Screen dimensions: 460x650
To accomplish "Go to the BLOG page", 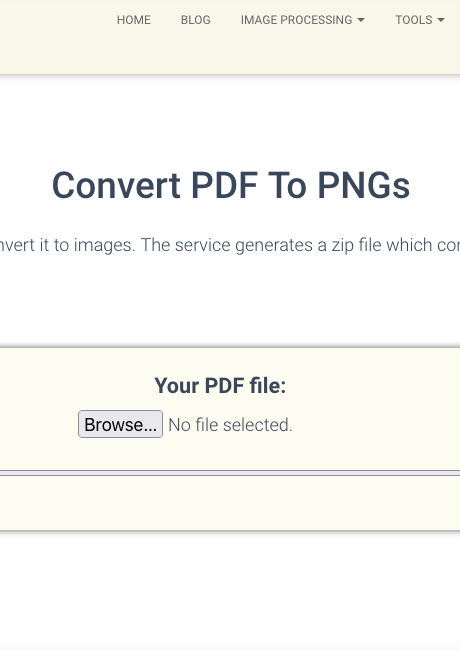I will [196, 20].
